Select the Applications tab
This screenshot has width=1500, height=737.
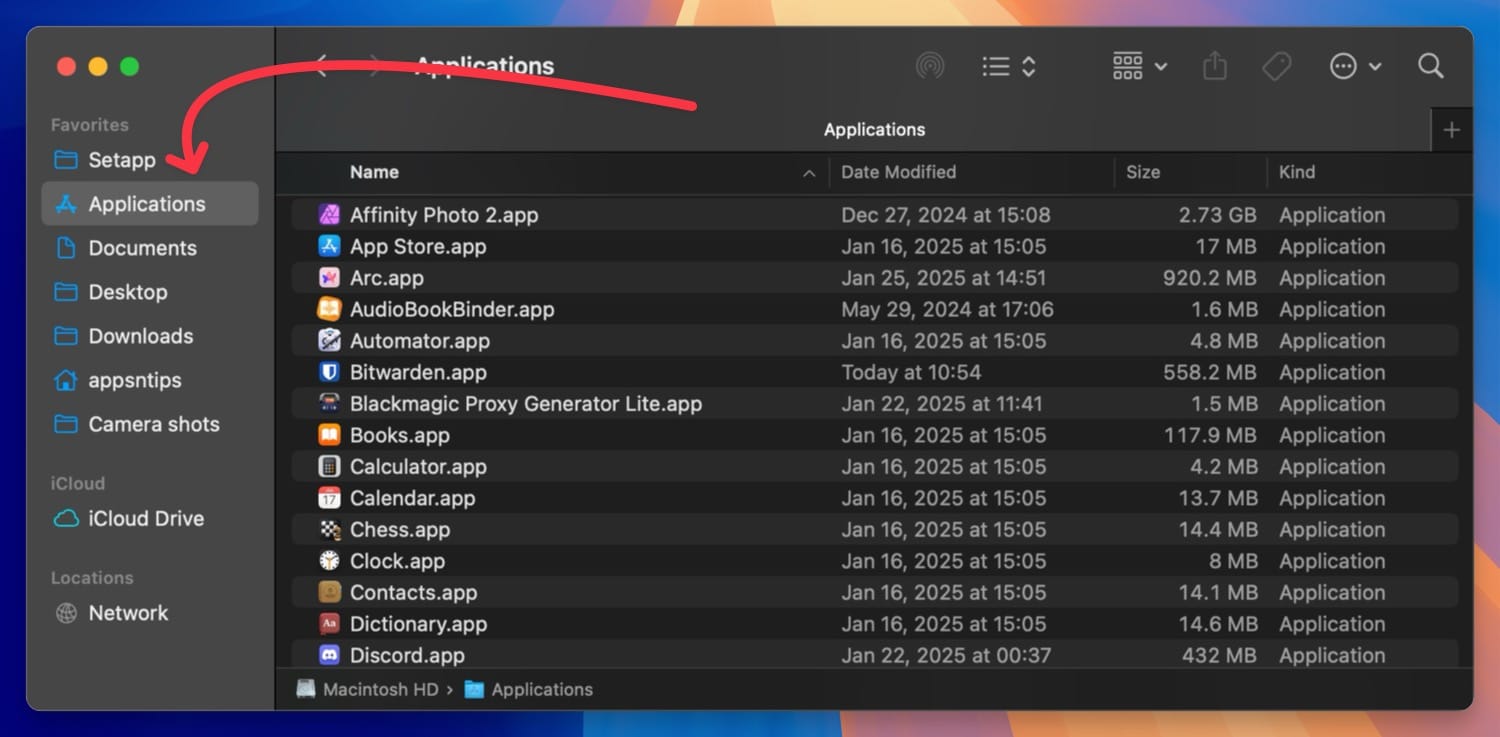pyautogui.click(x=874, y=130)
